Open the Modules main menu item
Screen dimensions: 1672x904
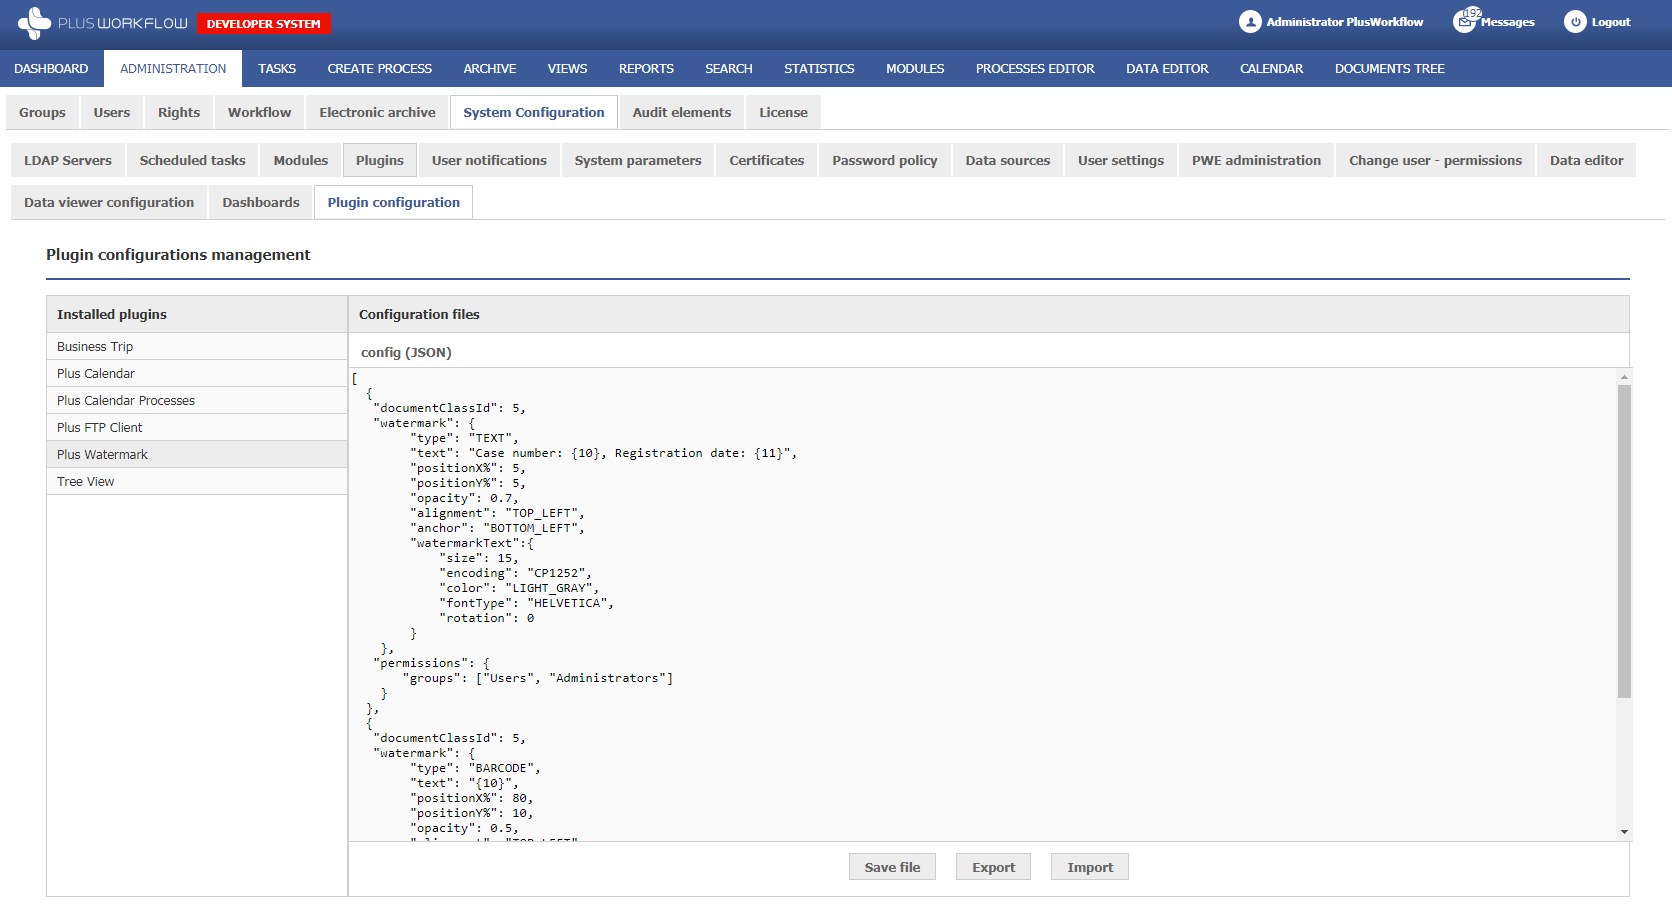coord(915,69)
